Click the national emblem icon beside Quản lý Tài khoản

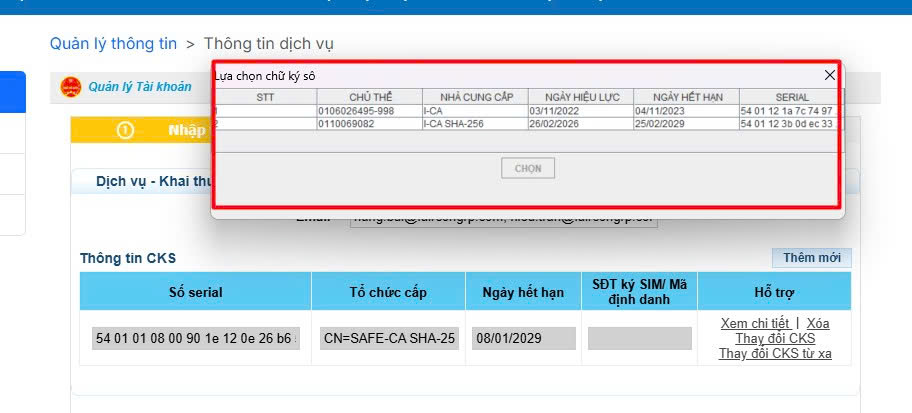(71, 87)
